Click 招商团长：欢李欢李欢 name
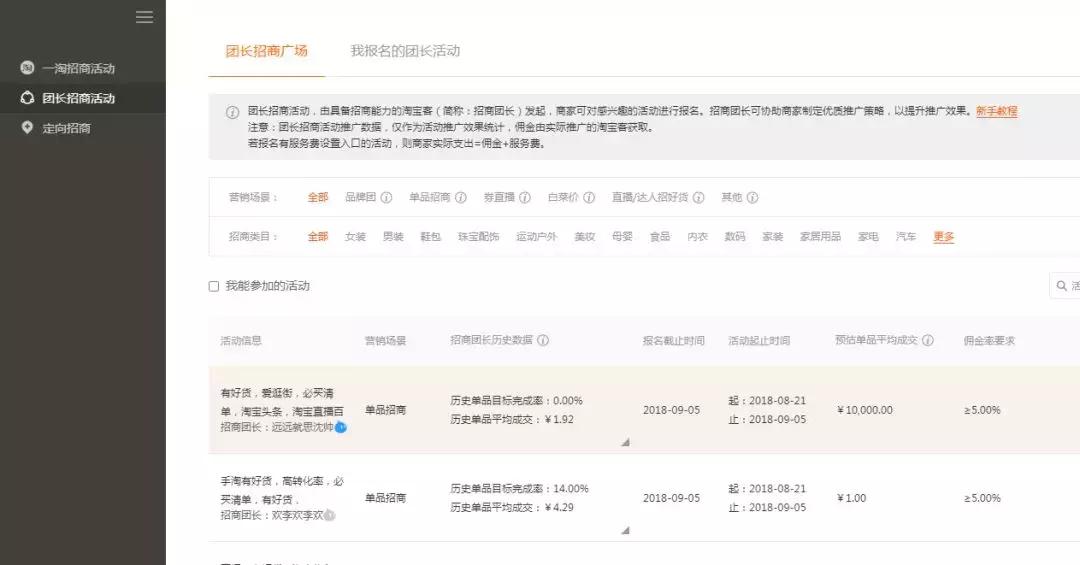Viewport: 1080px width, 565px height. (x=271, y=516)
